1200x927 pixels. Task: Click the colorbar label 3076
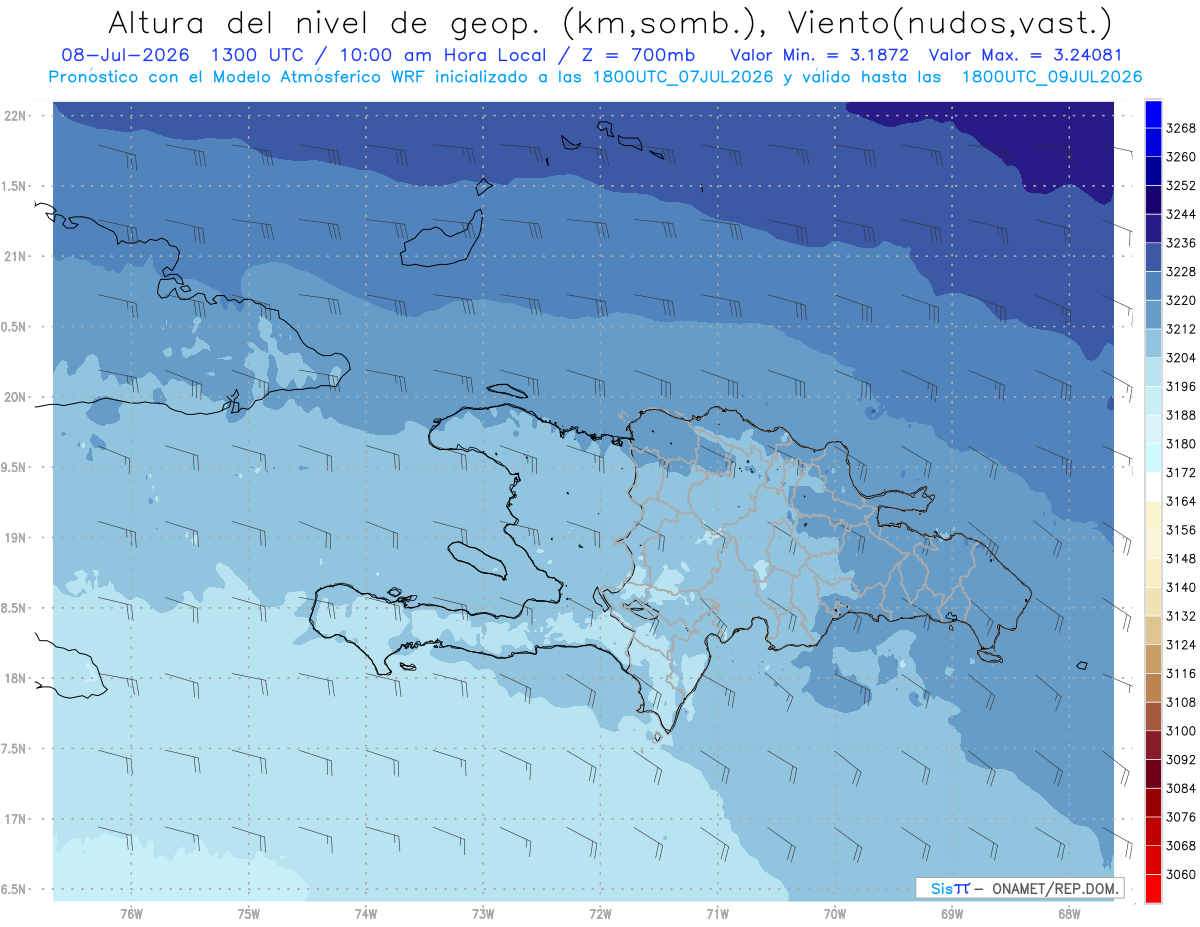pyautogui.click(x=1181, y=817)
